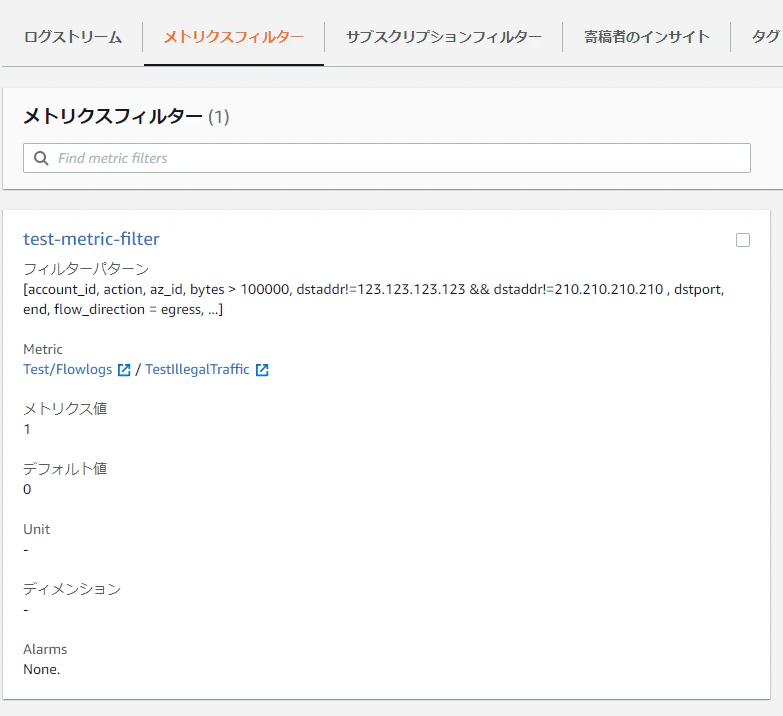The height and width of the screenshot is (716, 783).
Task: Click the Metric label
Action: coord(43,349)
